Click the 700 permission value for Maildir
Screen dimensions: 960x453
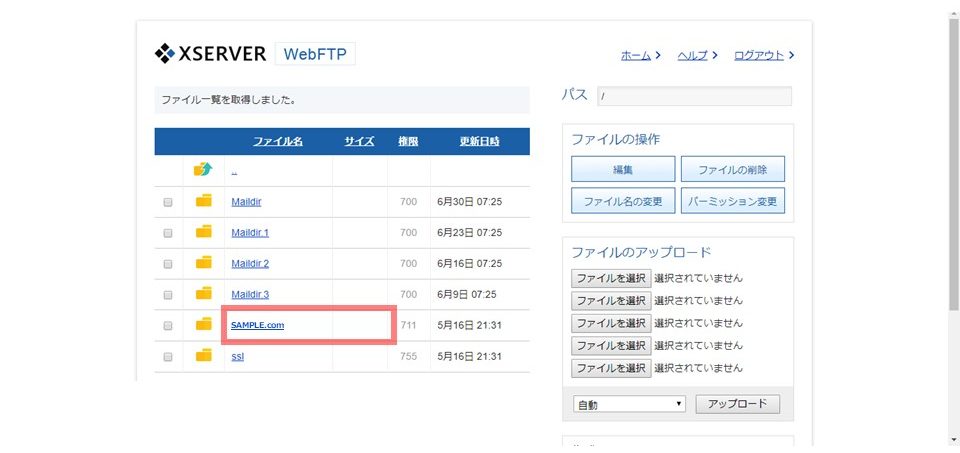coord(408,201)
